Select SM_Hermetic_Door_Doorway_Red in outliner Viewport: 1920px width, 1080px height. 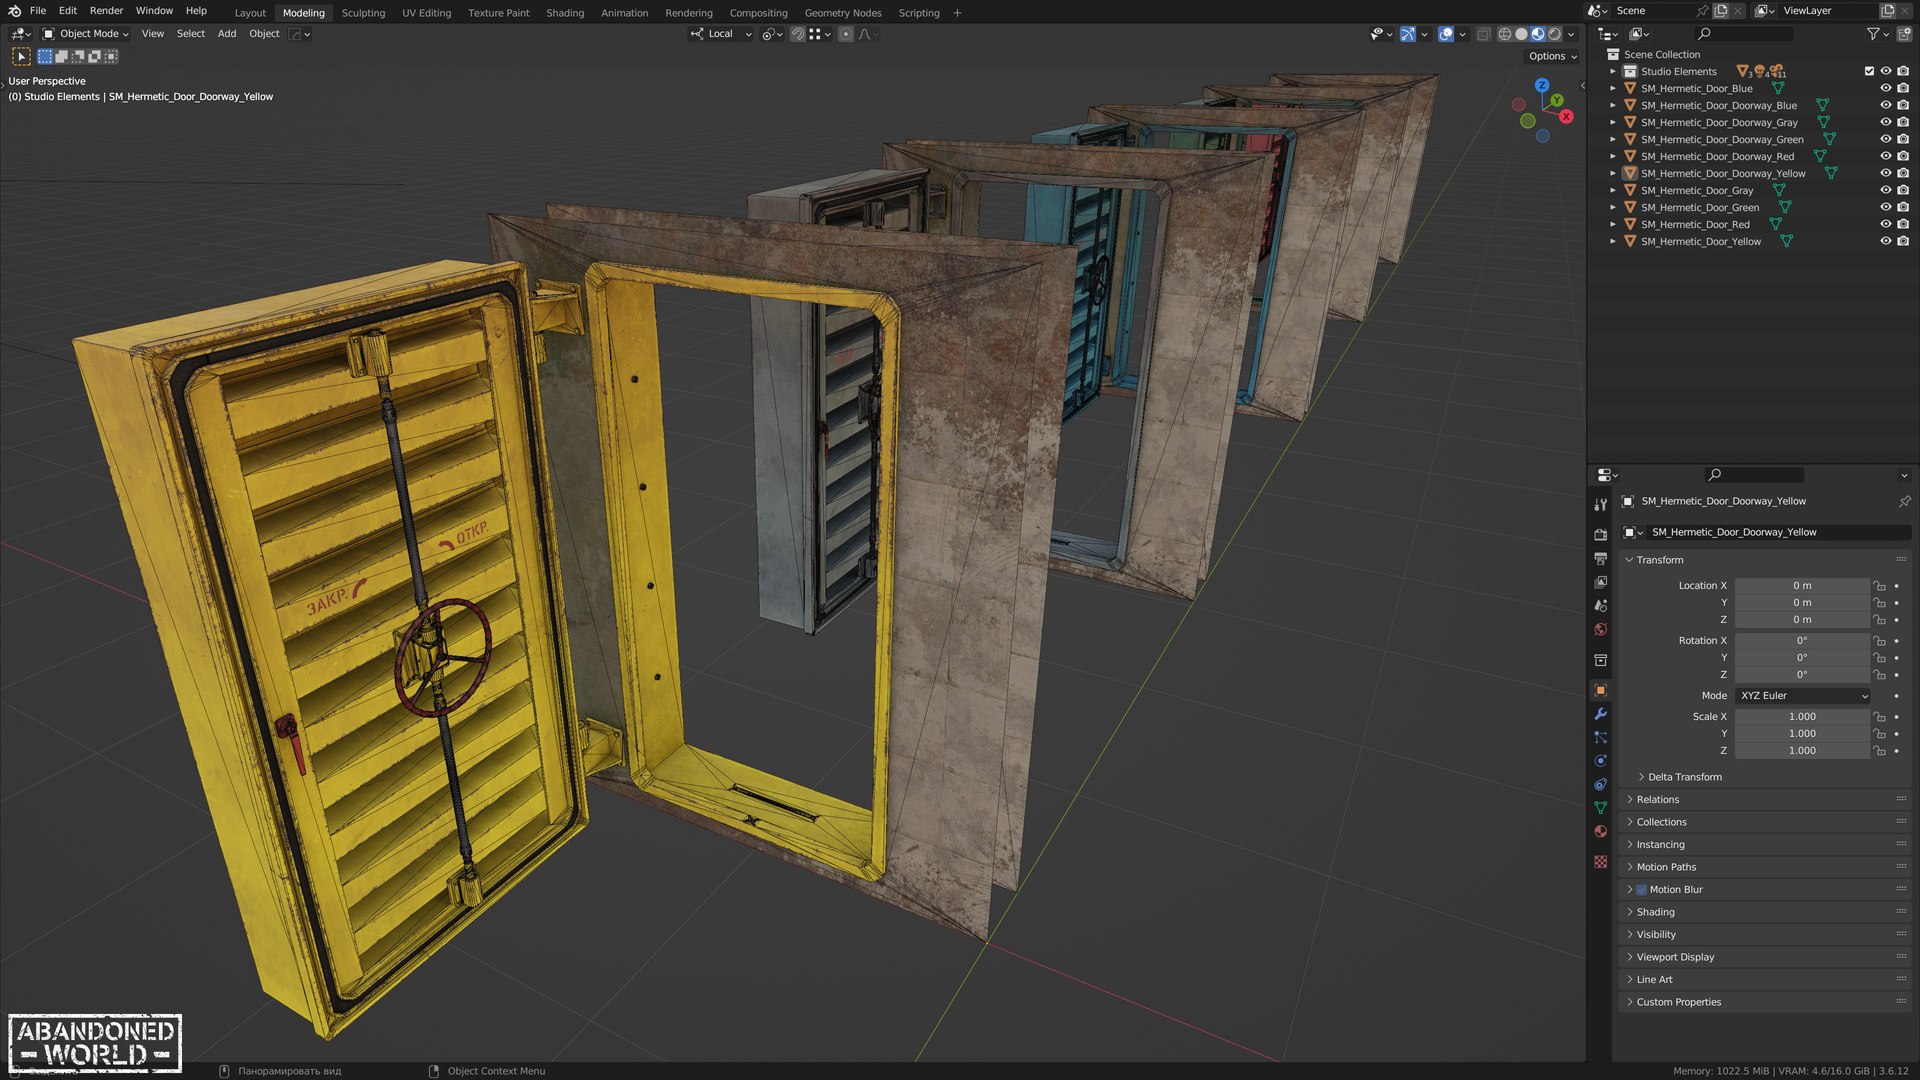point(1717,157)
